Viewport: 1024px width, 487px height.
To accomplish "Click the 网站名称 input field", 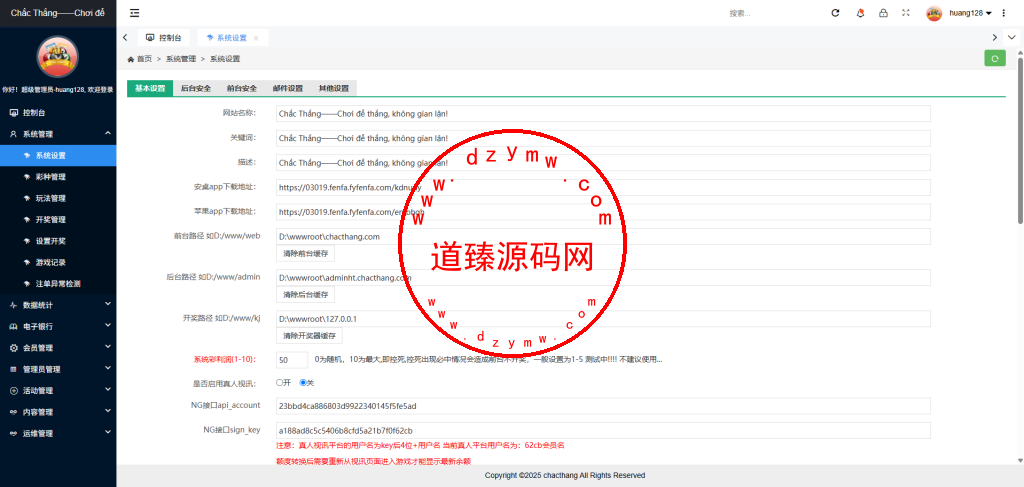I will point(603,114).
